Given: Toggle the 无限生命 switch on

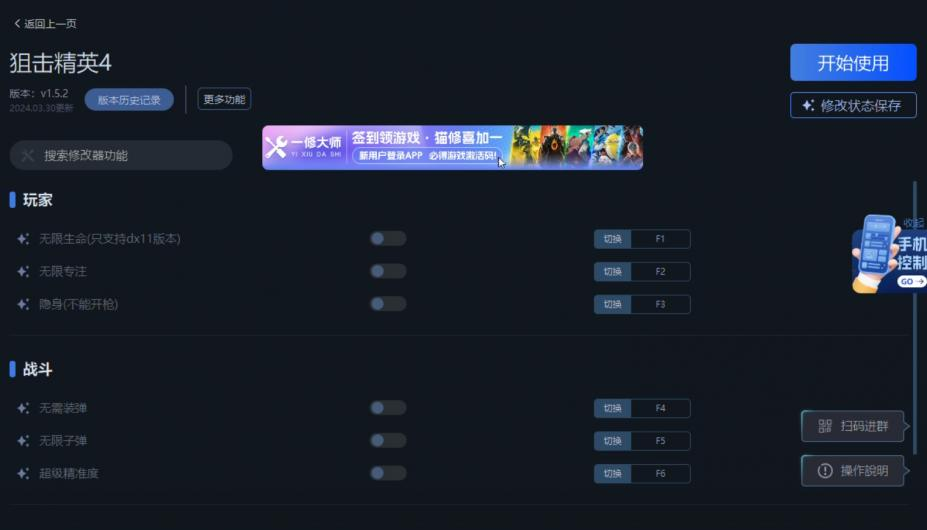Looking at the screenshot, I should (x=388, y=238).
